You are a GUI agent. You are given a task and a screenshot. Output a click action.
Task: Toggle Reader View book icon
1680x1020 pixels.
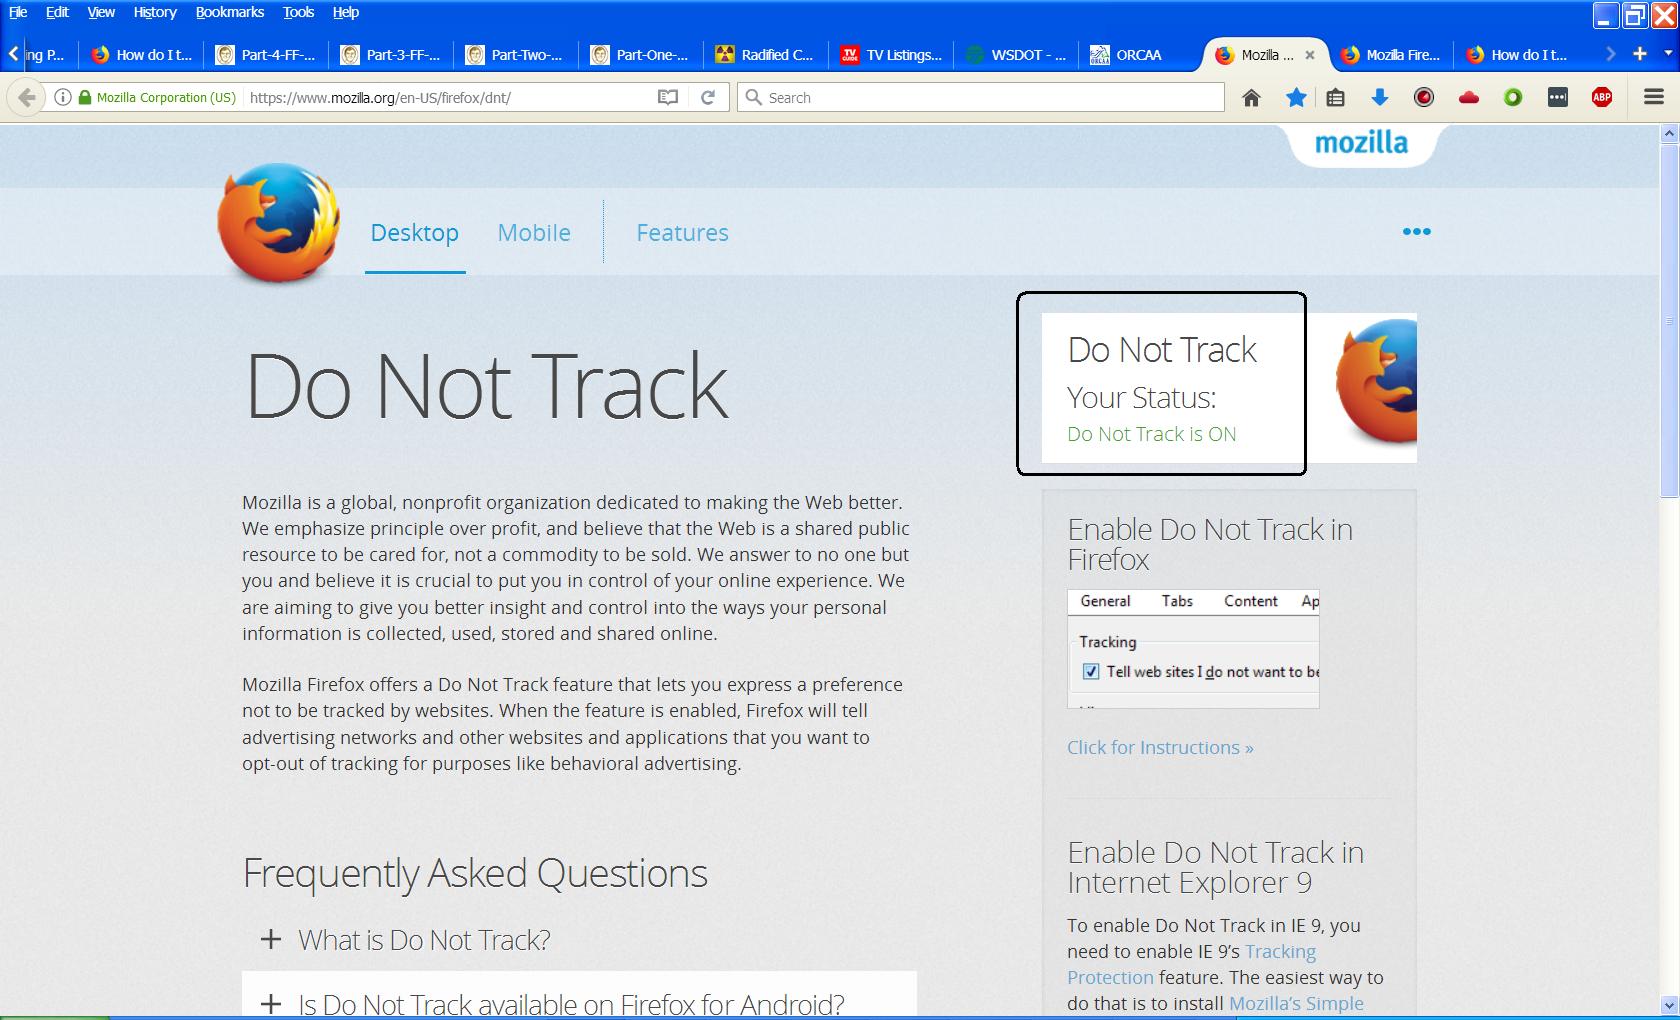(668, 97)
